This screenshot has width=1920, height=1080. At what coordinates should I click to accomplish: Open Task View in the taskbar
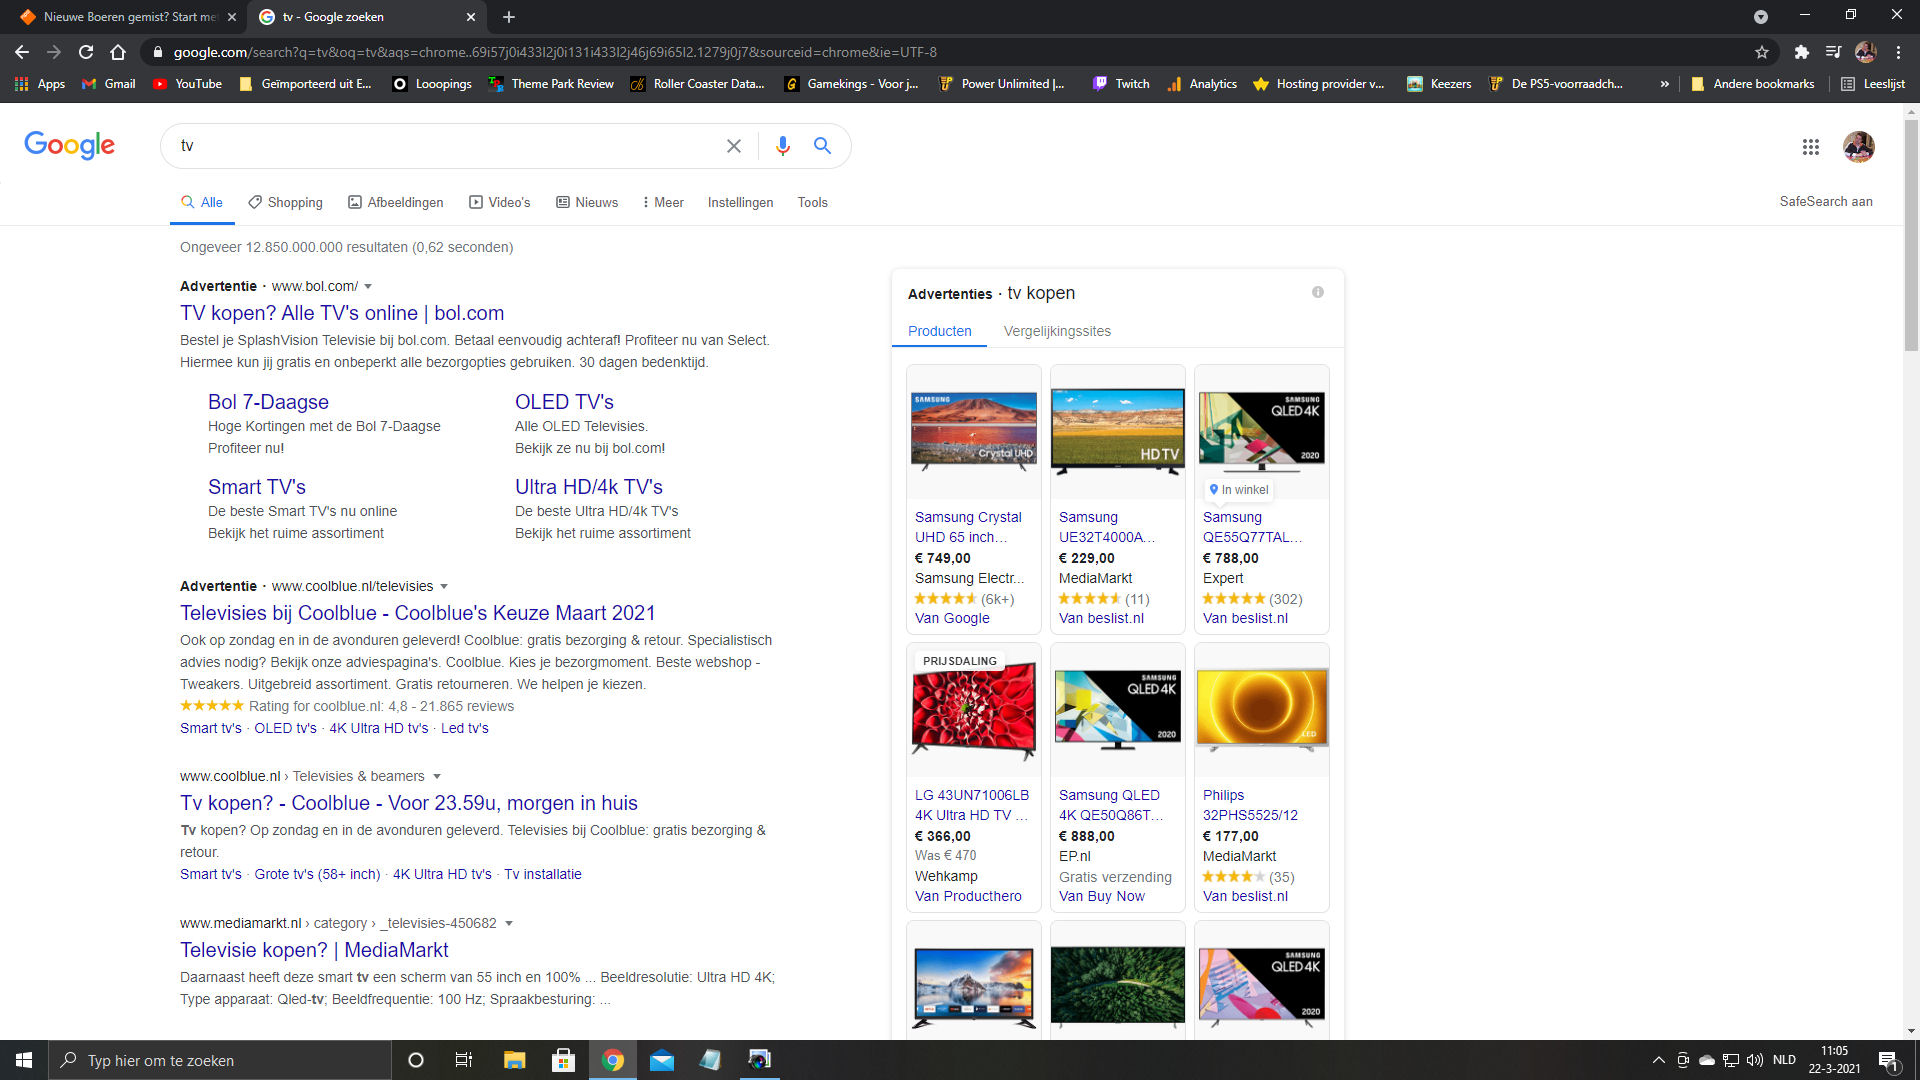(x=463, y=1060)
